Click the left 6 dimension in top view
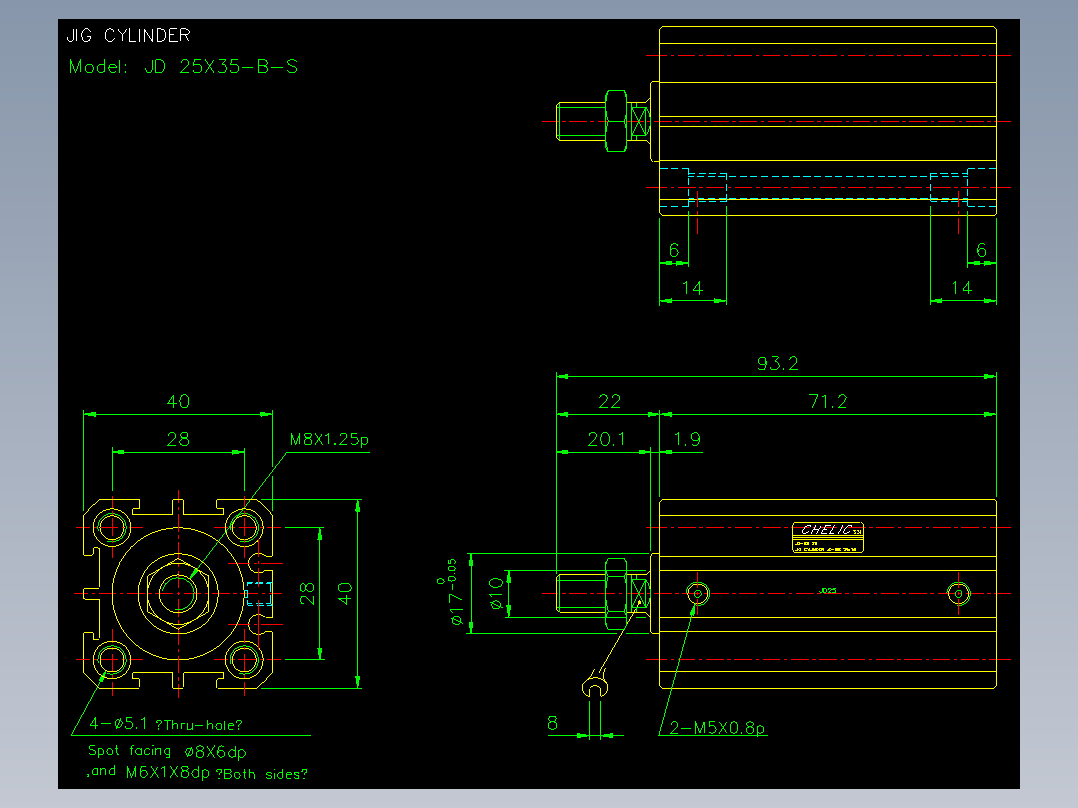Screen dimensions: 1078x808 pos(674,250)
